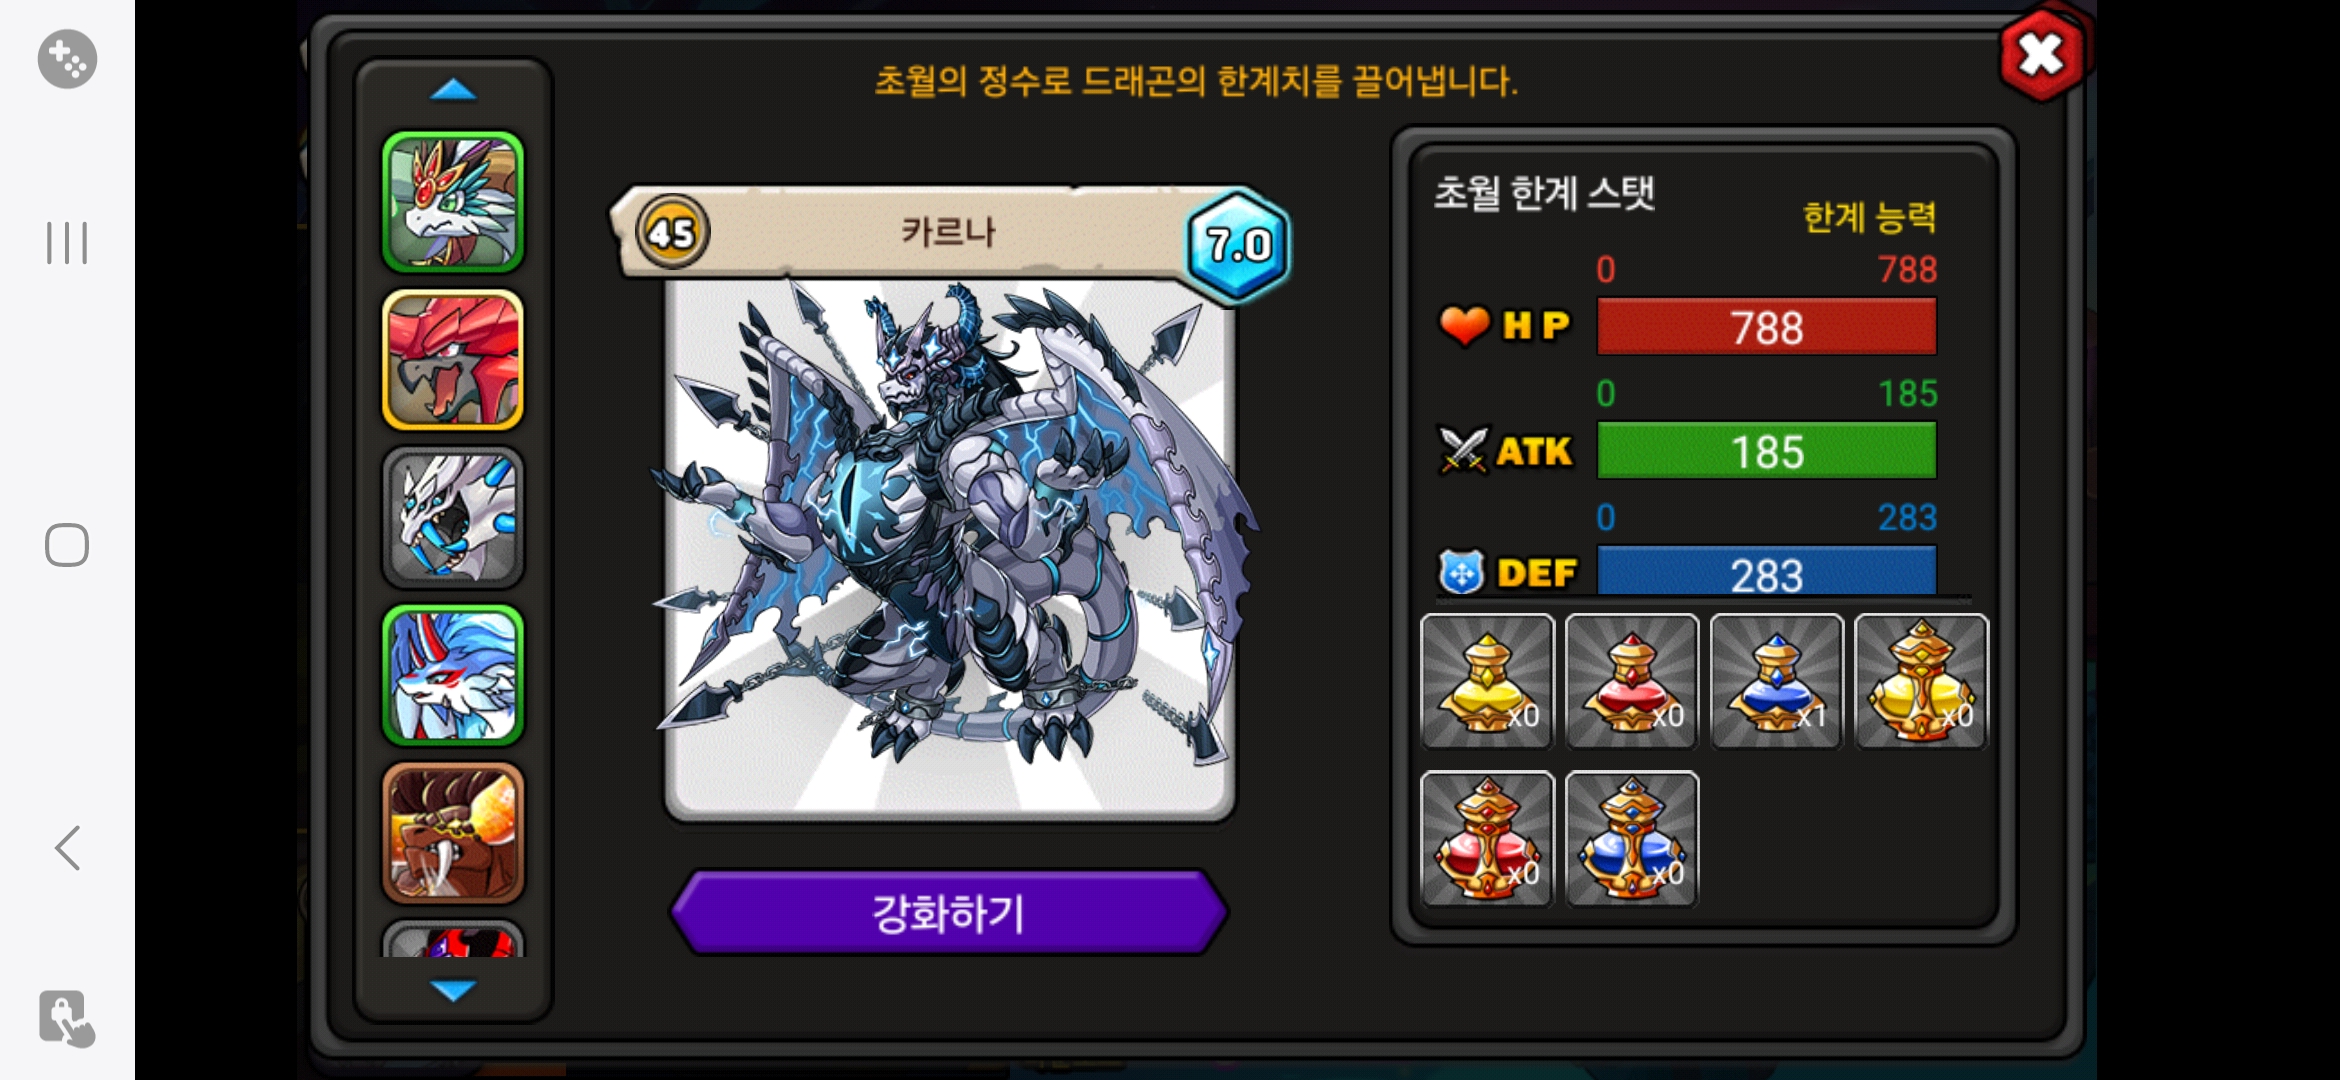This screenshot has width=2340, height=1080.
Task: Pick the green feathered dragon with red crest
Action: pyautogui.click(x=453, y=202)
